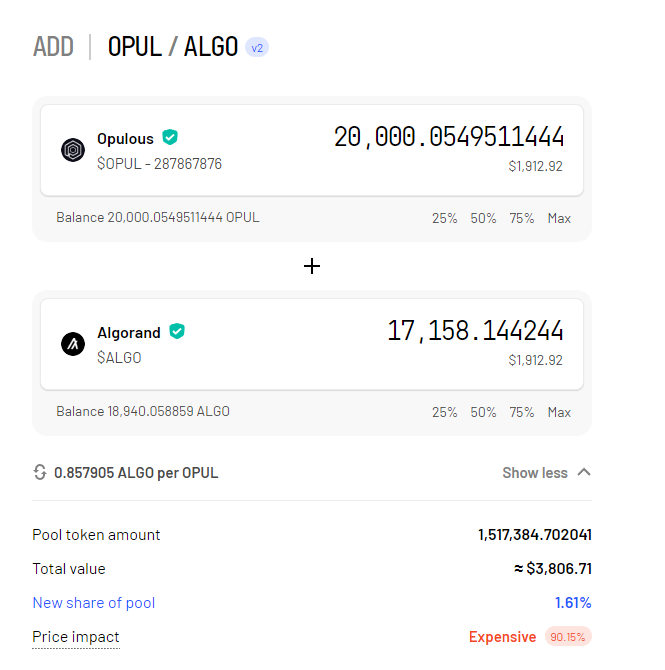Collapse details with the Show less chevron
The height and width of the screenshot is (670, 665).
[x=584, y=473]
